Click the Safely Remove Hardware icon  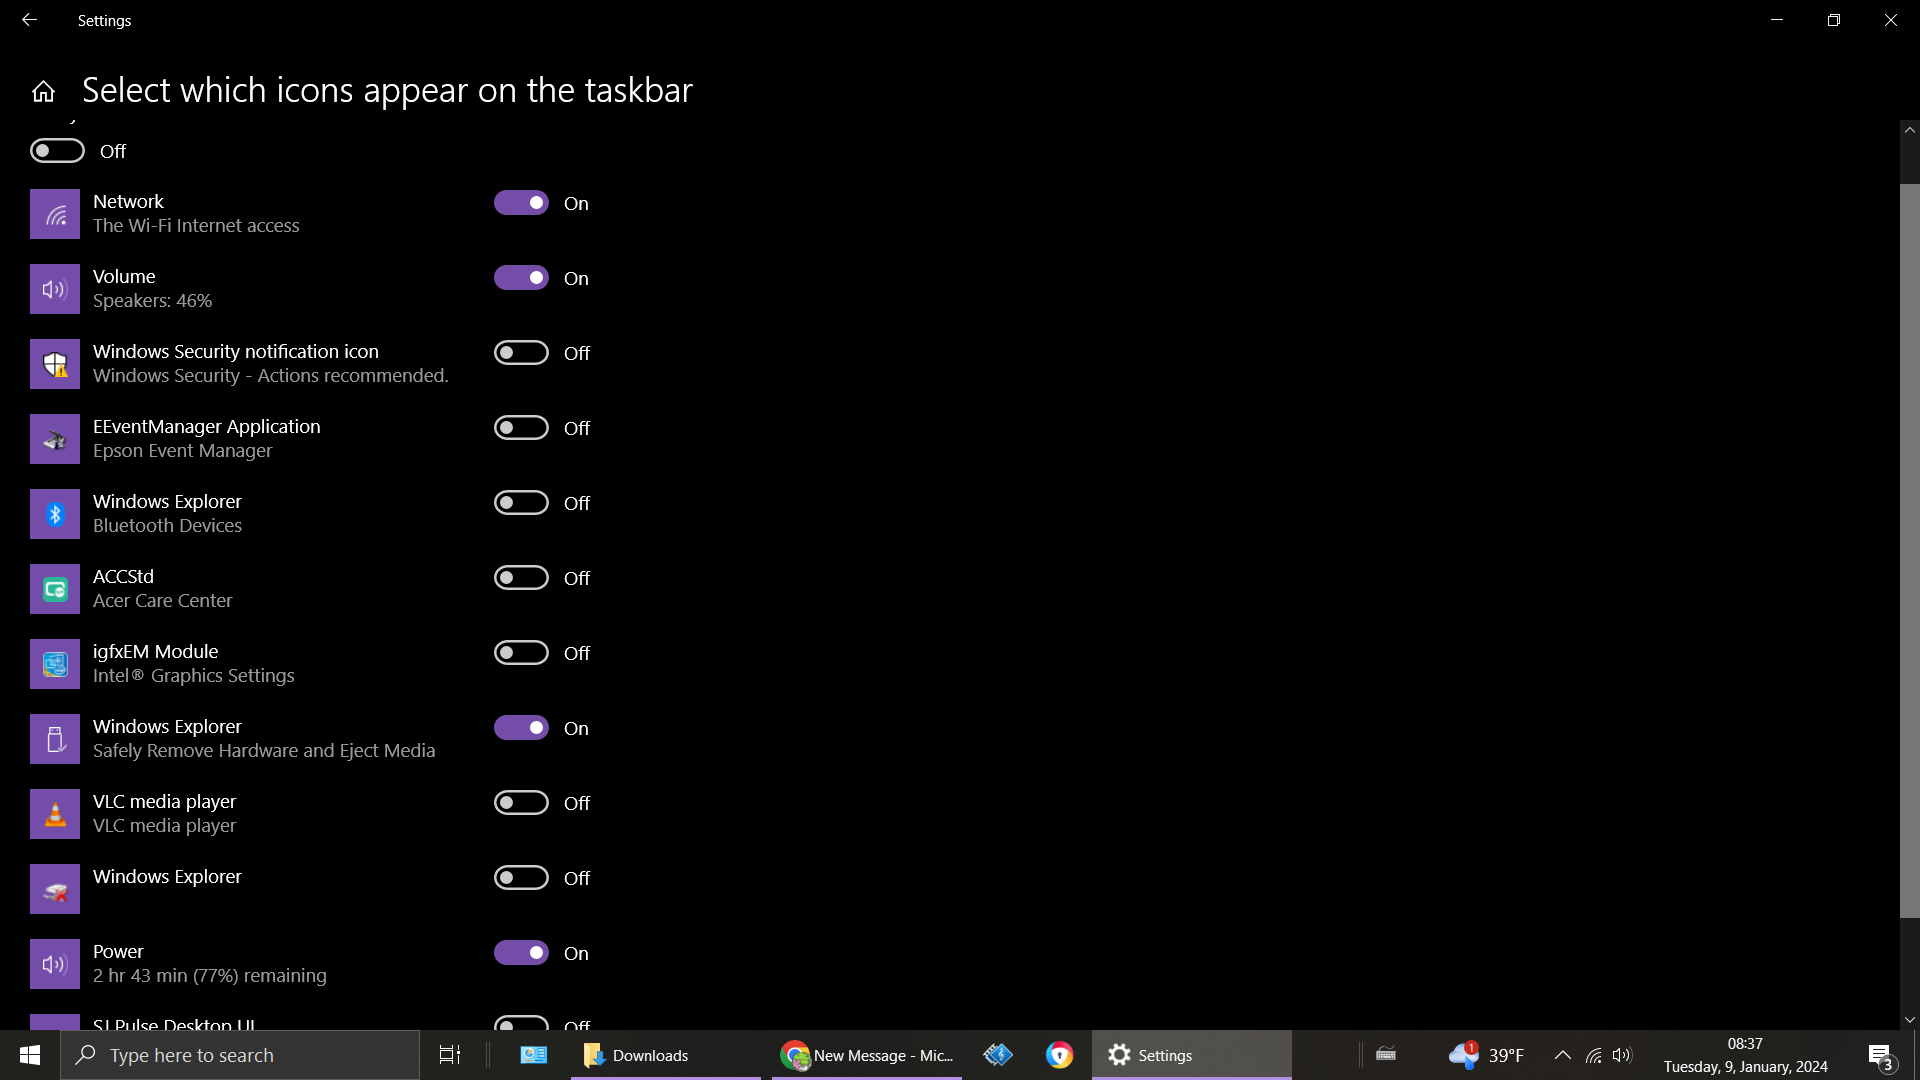tap(54, 738)
